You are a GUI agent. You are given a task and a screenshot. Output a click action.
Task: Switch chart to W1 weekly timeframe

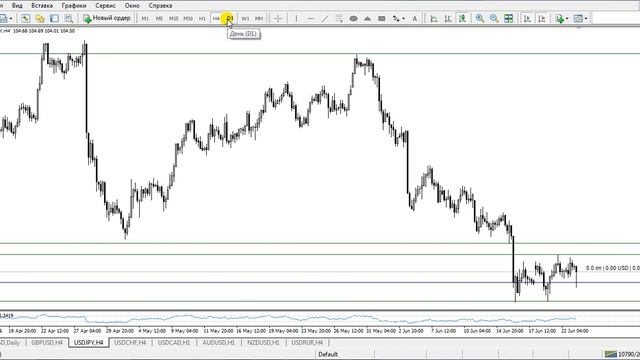coord(245,18)
